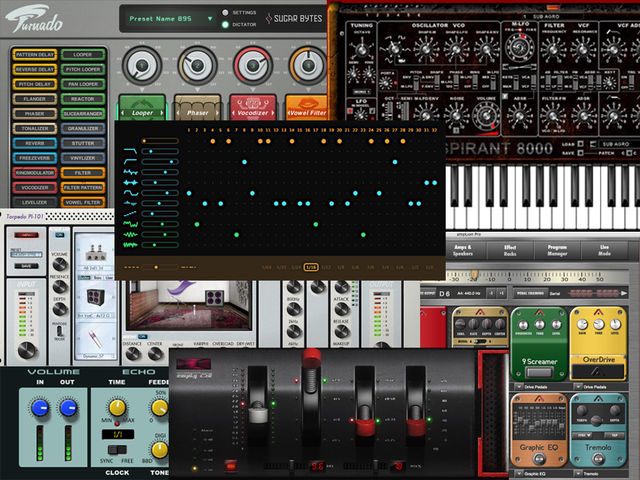Toggle the Dictator radio button in Turnado
The image size is (640, 480).
[225, 24]
